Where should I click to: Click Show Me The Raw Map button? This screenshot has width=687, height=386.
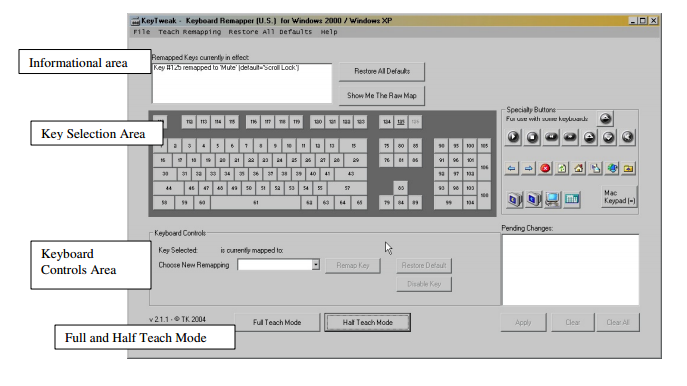point(382,96)
